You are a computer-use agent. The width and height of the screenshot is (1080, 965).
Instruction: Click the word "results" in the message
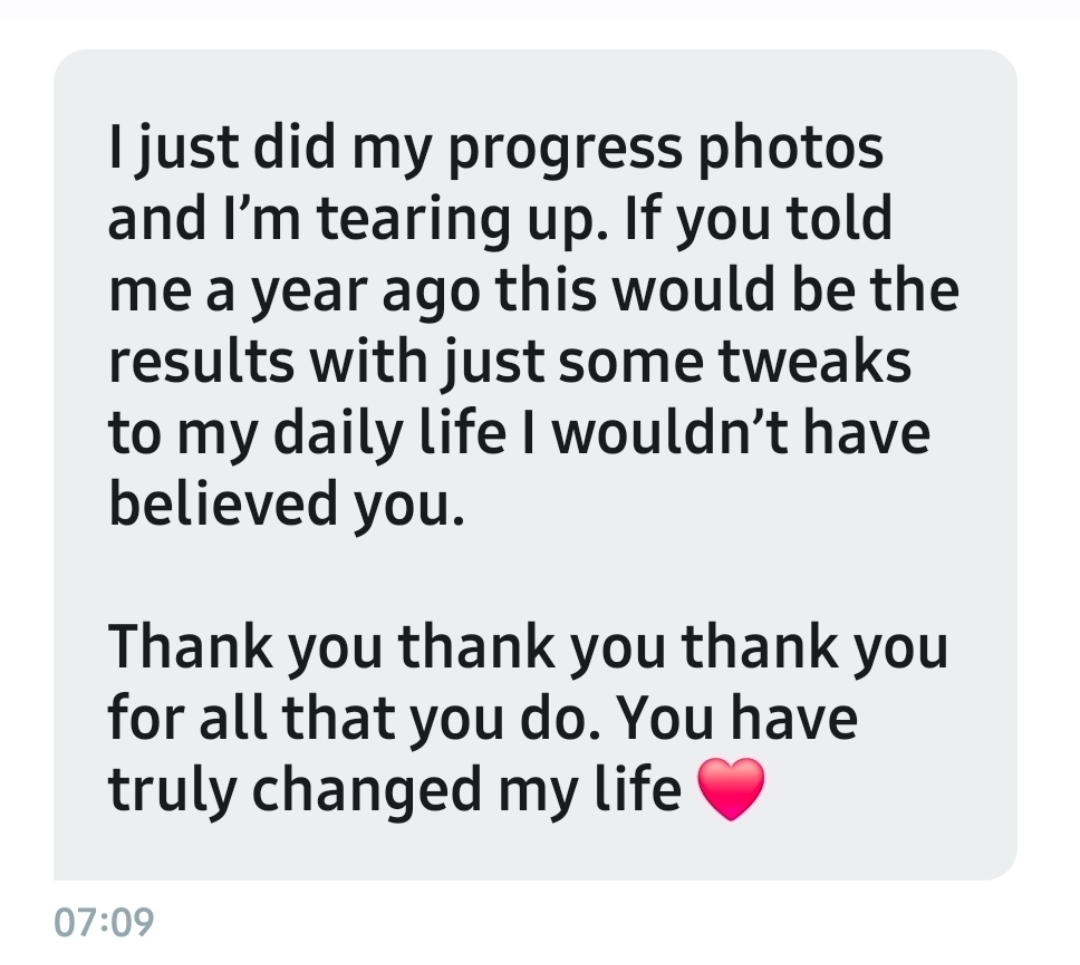202,362
